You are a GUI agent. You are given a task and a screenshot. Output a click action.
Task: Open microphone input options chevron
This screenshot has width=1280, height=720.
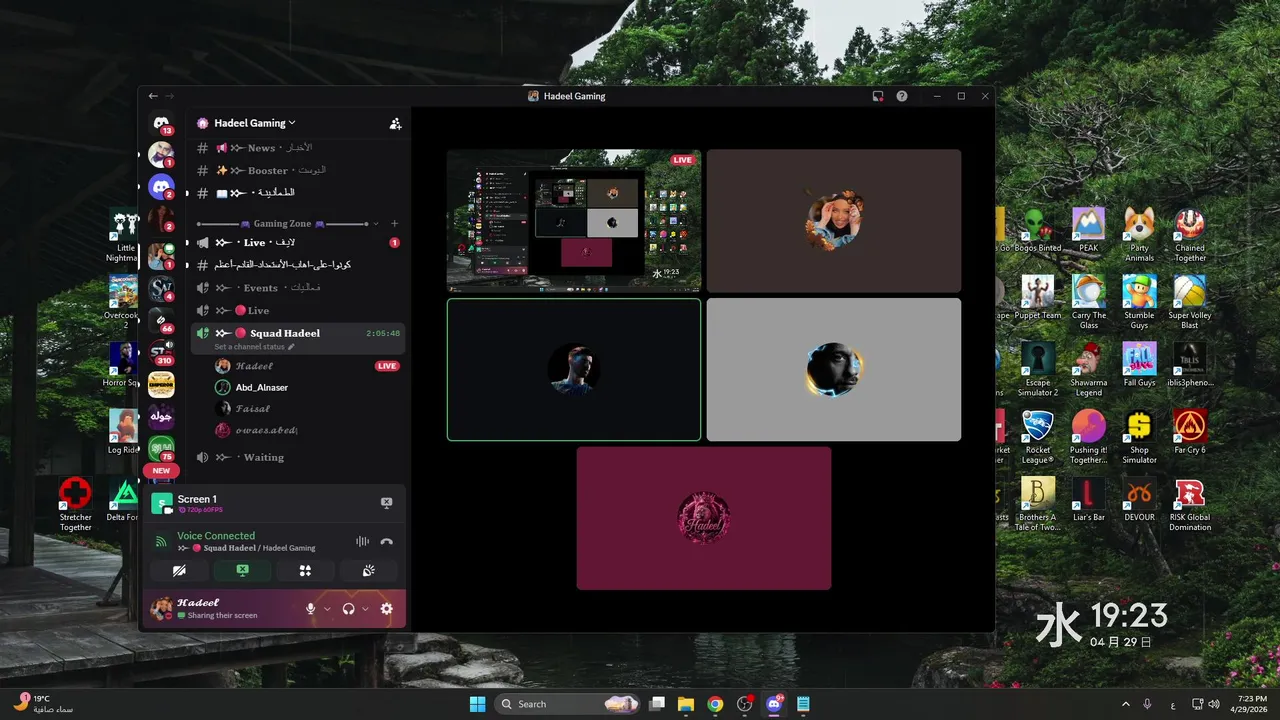pos(327,609)
